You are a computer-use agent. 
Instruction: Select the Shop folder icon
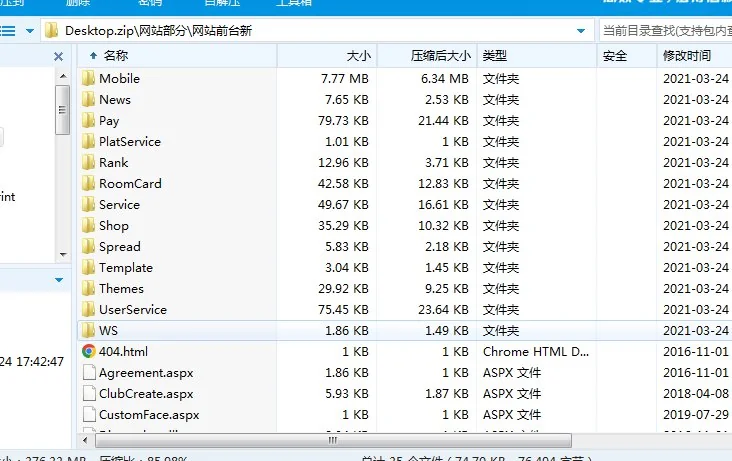click(x=88, y=226)
